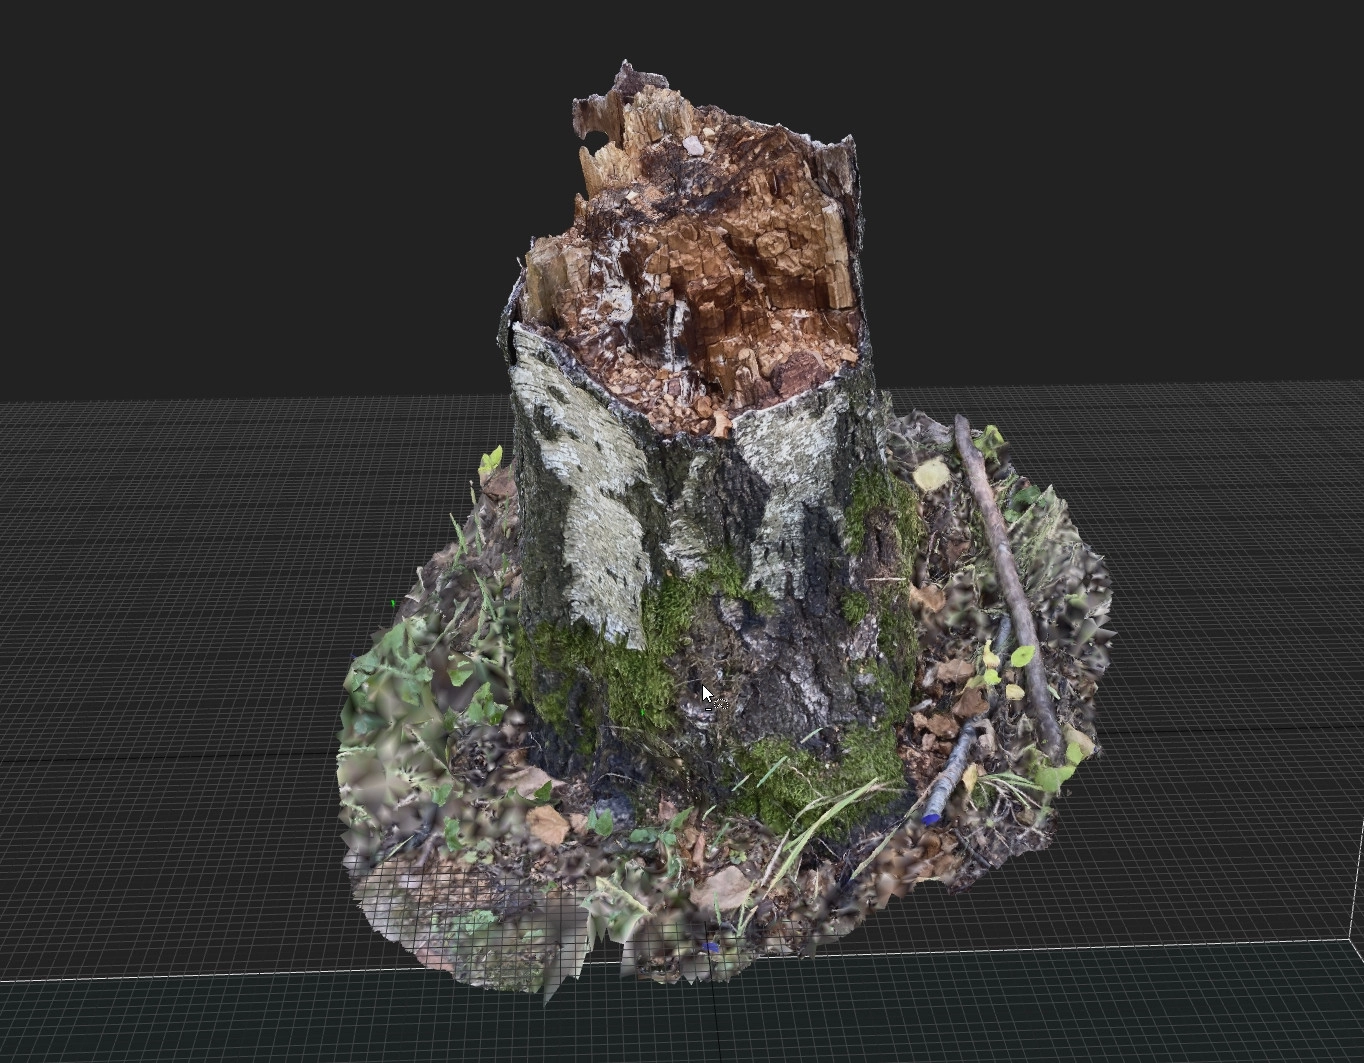
Task: Select the small white chip atop the rotten wood
Action: click(693, 146)
